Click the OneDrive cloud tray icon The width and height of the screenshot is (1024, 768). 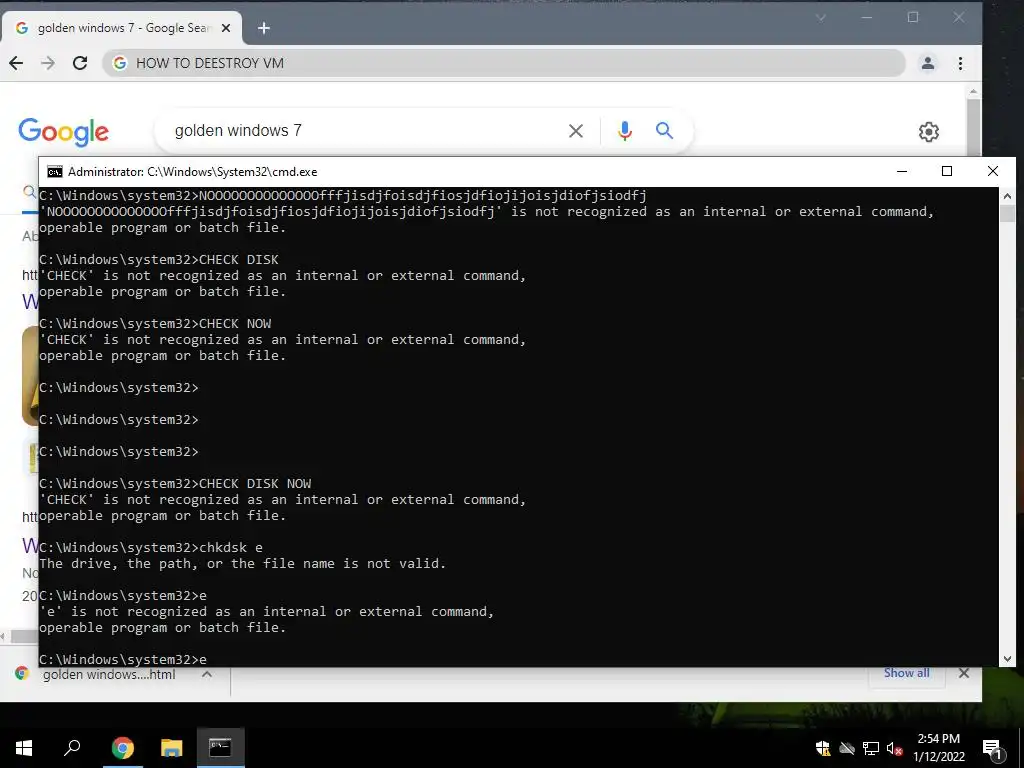point(847,748)
